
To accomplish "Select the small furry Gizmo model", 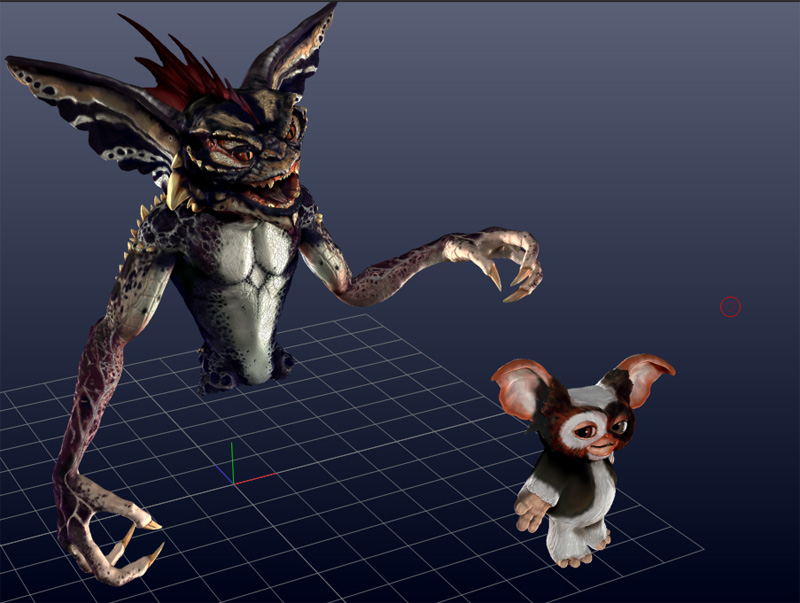I will (582, 461).
